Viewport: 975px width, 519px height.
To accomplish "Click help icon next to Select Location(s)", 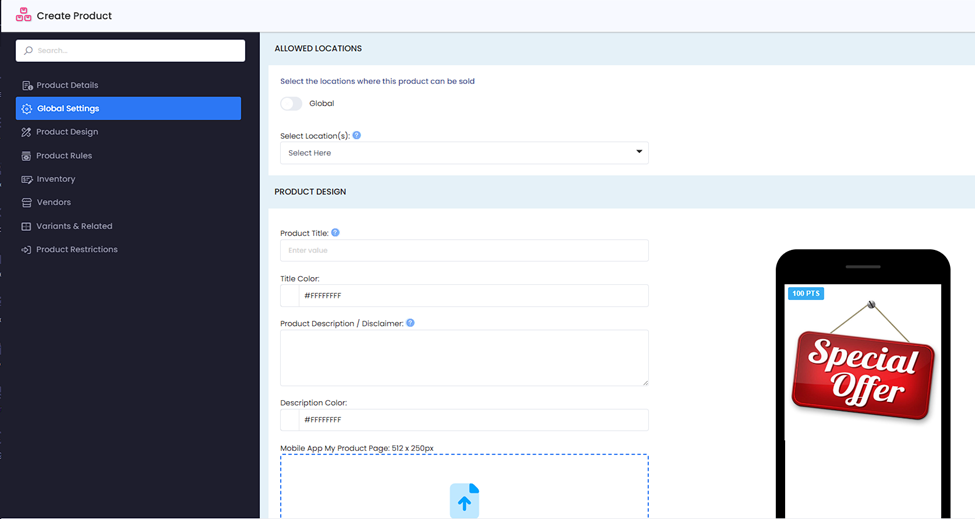I will tap(357, 135).
